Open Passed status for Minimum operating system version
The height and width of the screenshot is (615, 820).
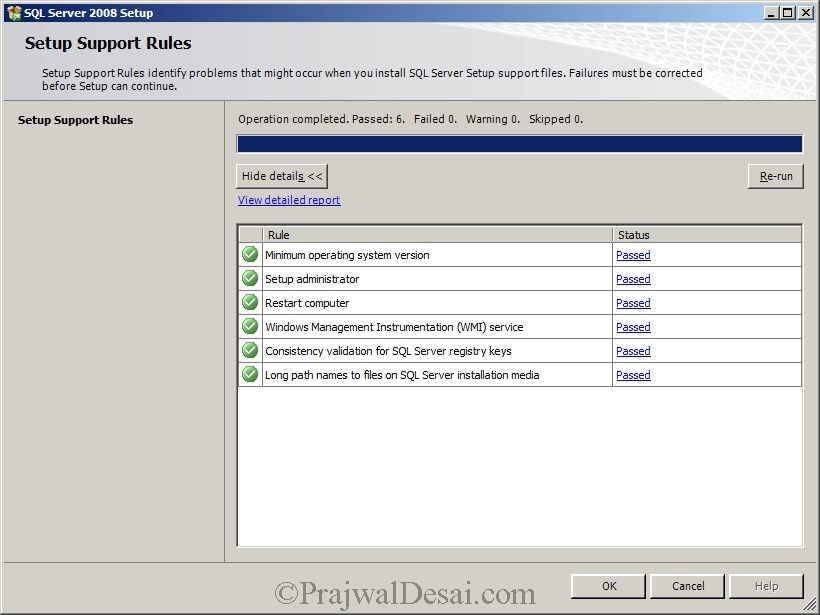[633, 255]
